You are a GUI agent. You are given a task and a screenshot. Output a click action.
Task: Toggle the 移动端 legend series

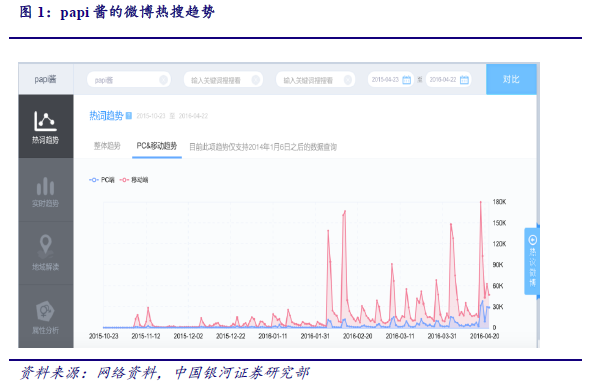coord(134,180)
